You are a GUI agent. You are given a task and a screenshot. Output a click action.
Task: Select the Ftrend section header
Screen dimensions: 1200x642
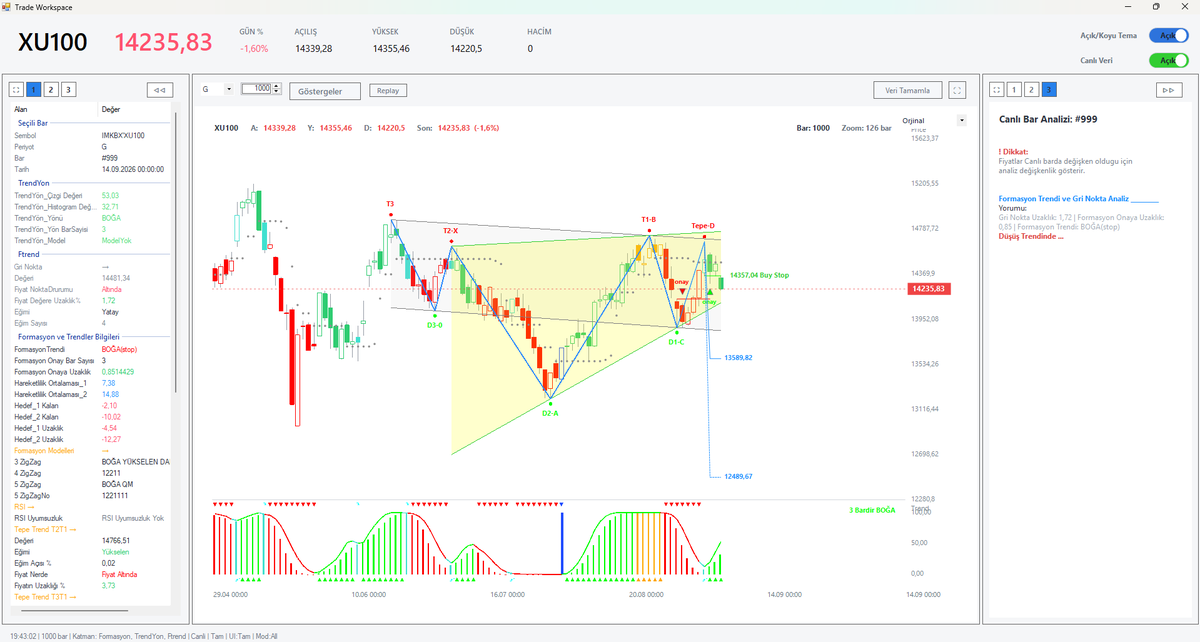click(x=29, y=255)
